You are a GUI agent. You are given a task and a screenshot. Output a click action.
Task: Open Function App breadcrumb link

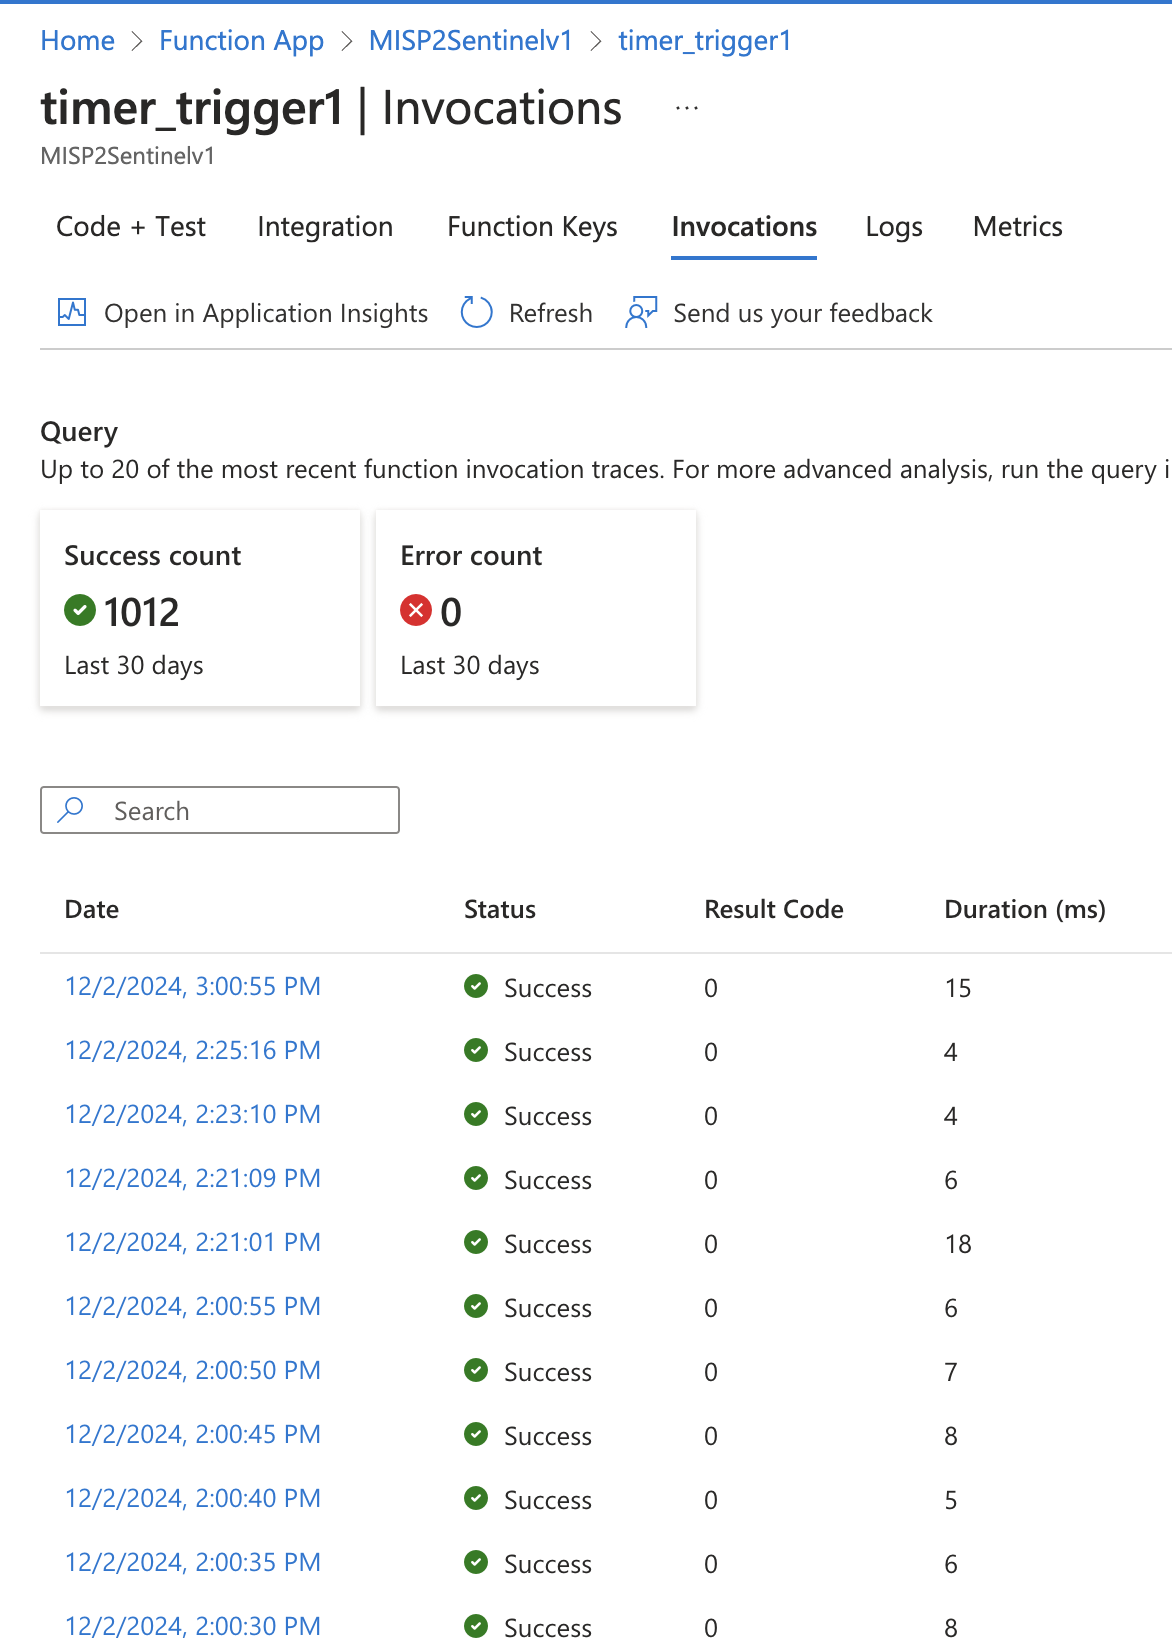(241, 41)
